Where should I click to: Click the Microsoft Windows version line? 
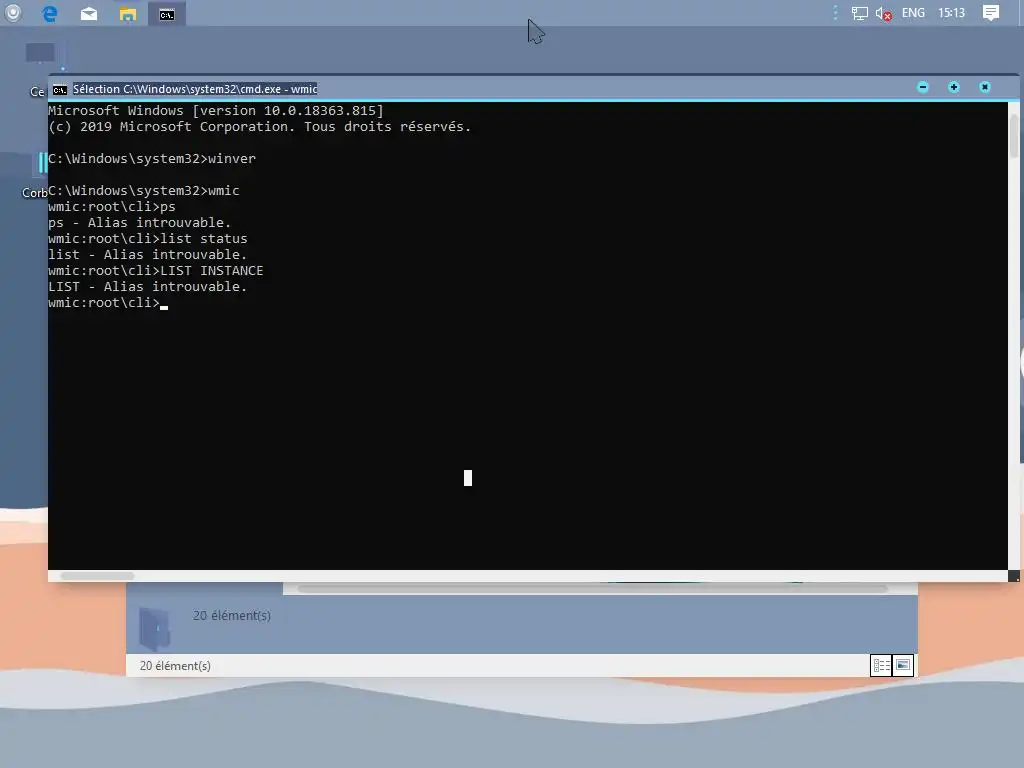tap(216, 111)
